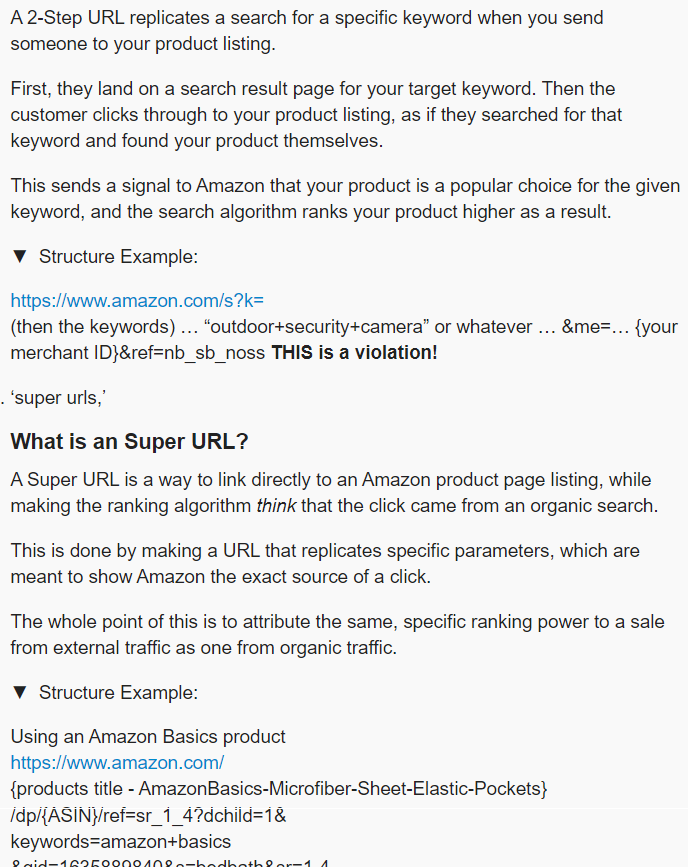
Task: Click the 'What is an Super URL?' heading
Action: click(x=129, y=441)
